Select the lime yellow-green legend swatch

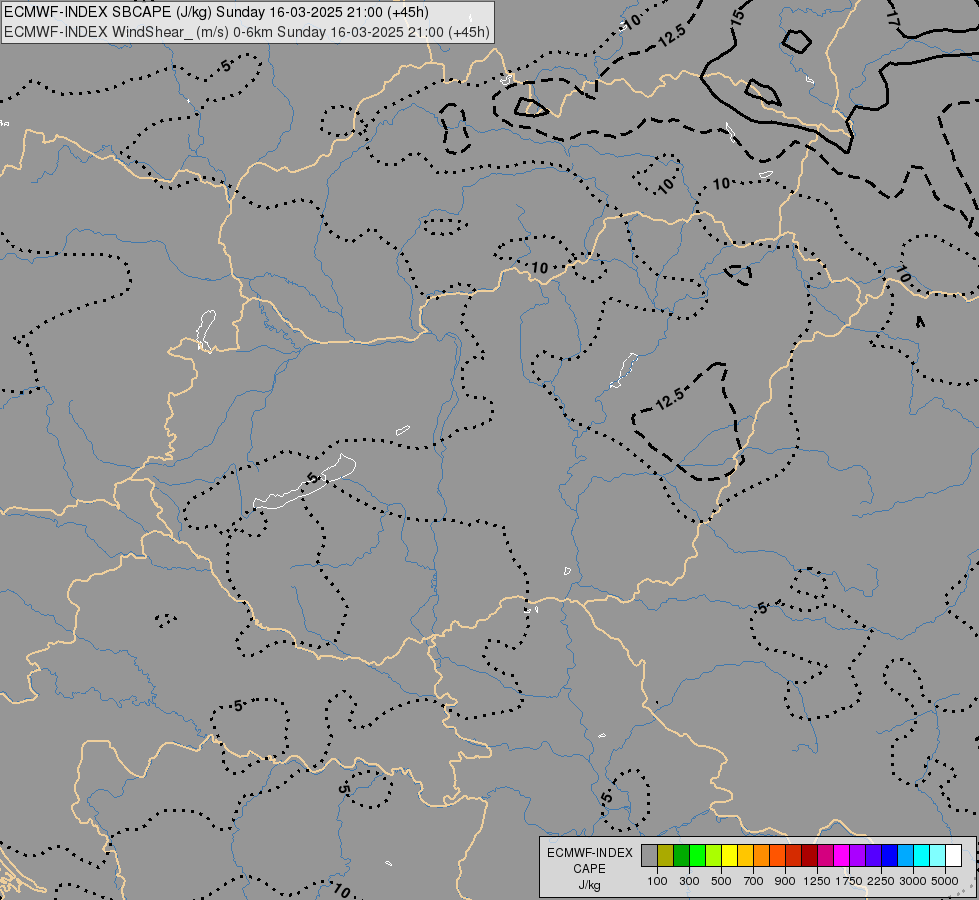point(714,855)
